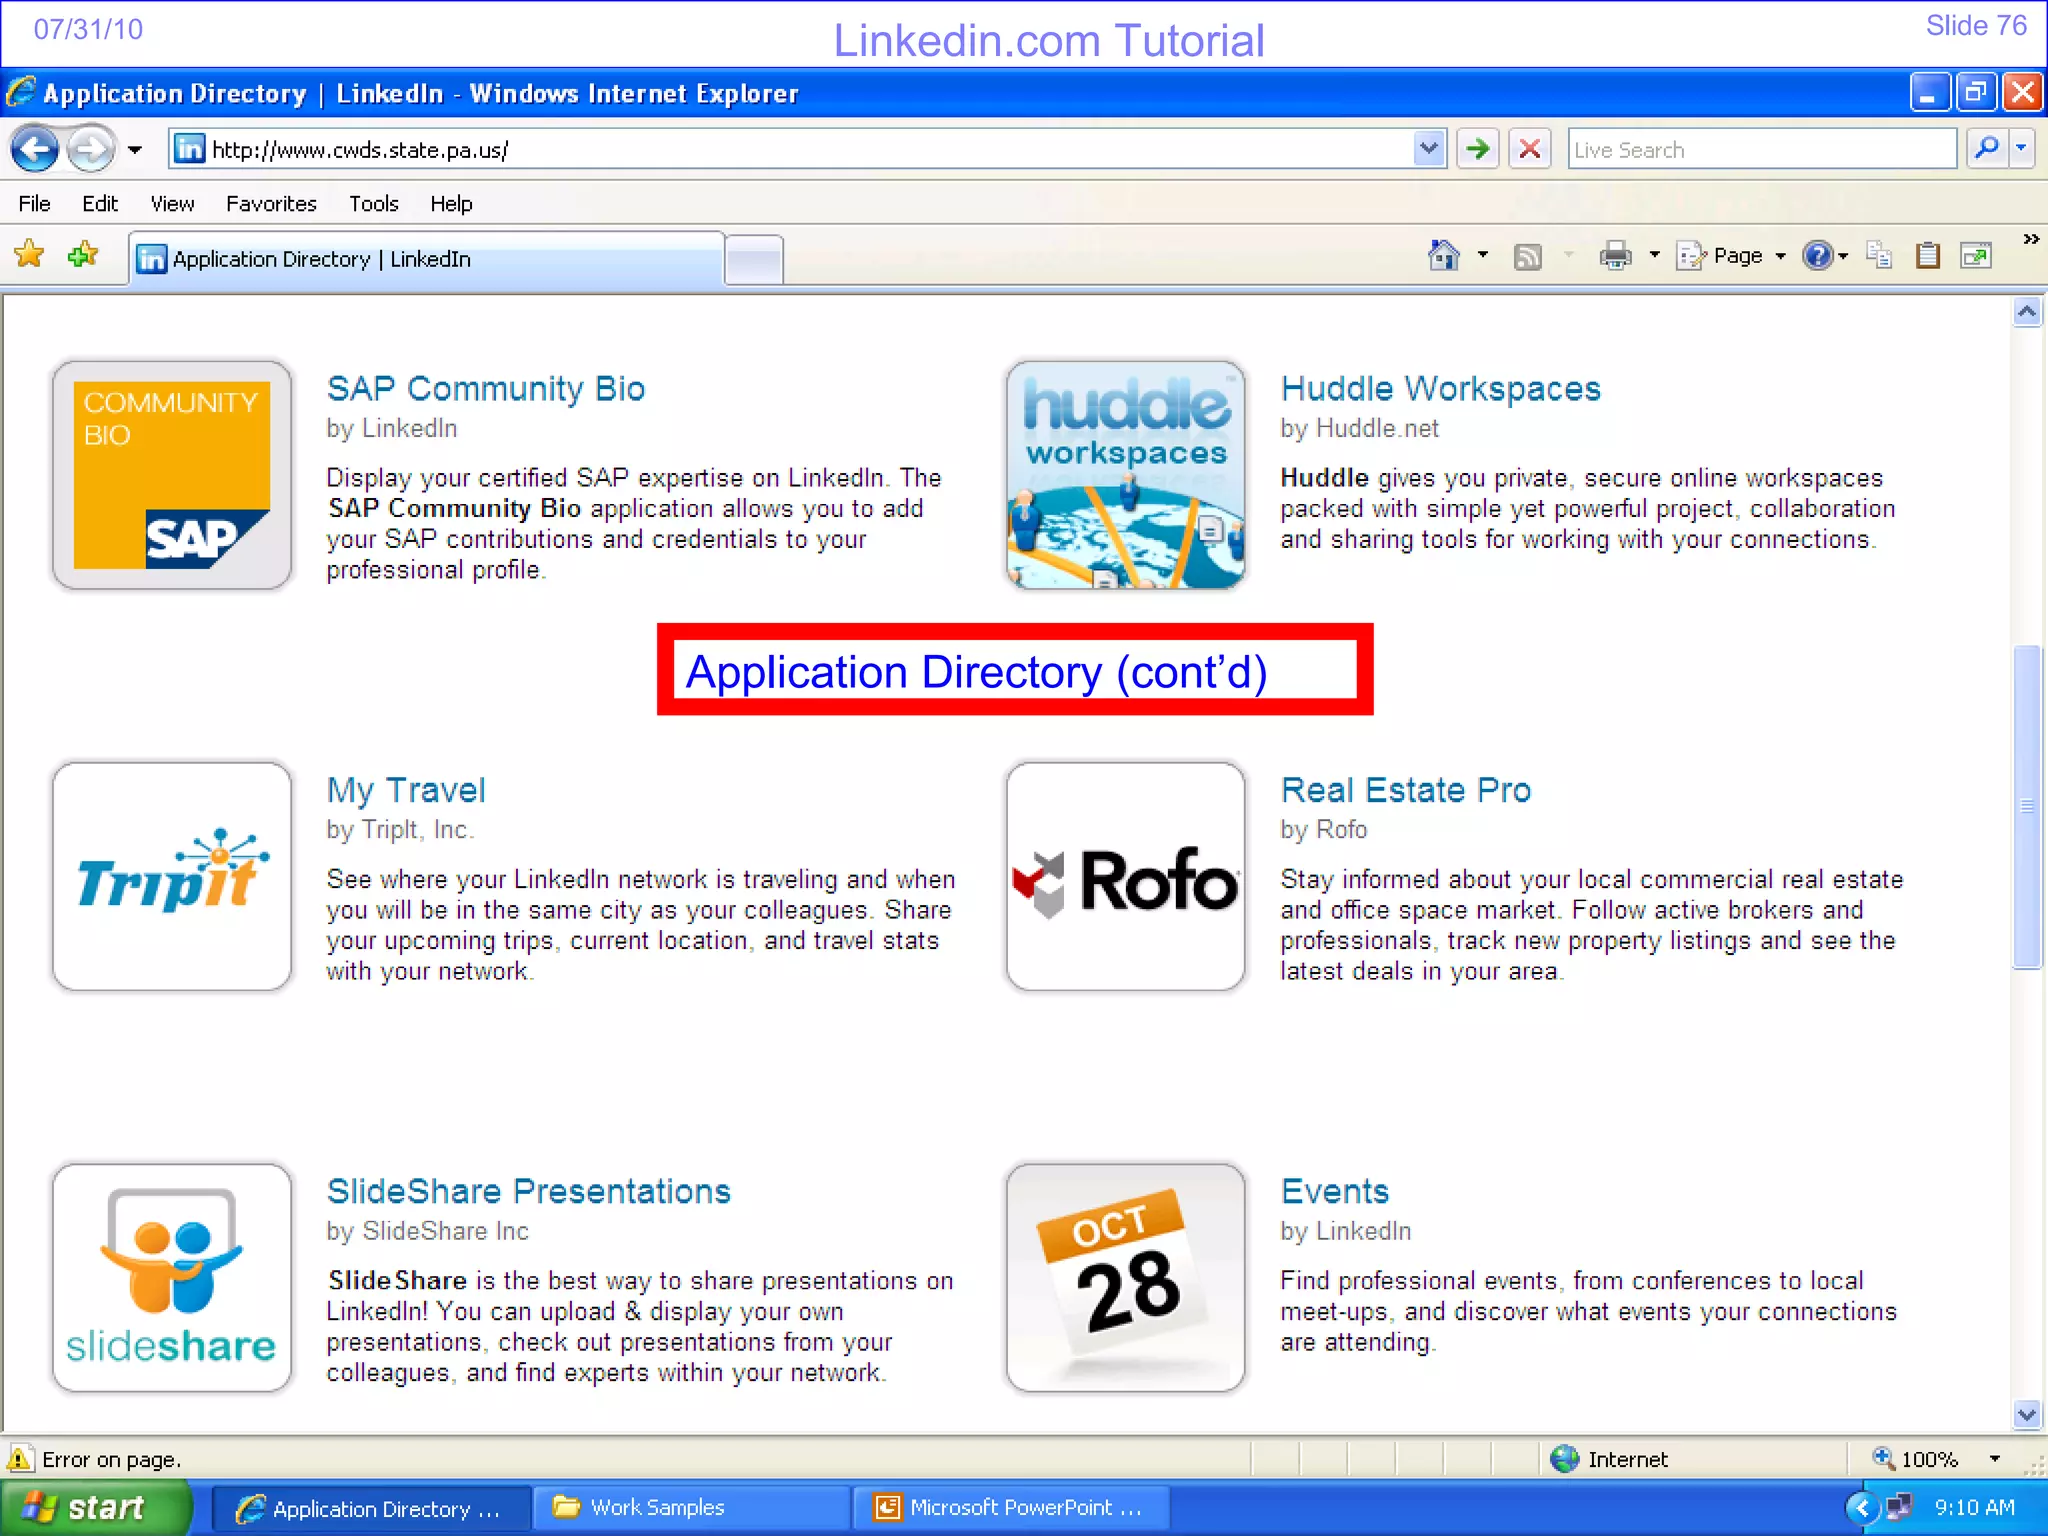Click the OCT 28 calendar Events thumbnail
Screen dimensions: 2048x1536
click(1126, 1277)
